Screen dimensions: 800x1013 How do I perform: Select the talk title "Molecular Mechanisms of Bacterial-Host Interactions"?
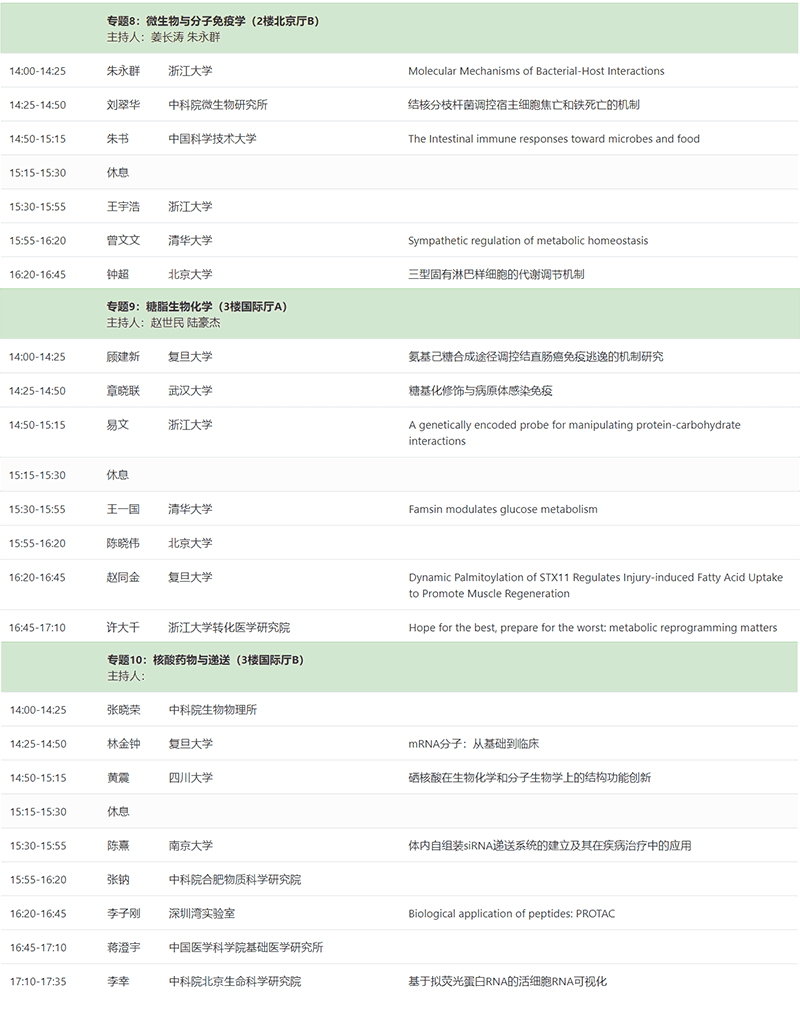(x=536, y=71)
